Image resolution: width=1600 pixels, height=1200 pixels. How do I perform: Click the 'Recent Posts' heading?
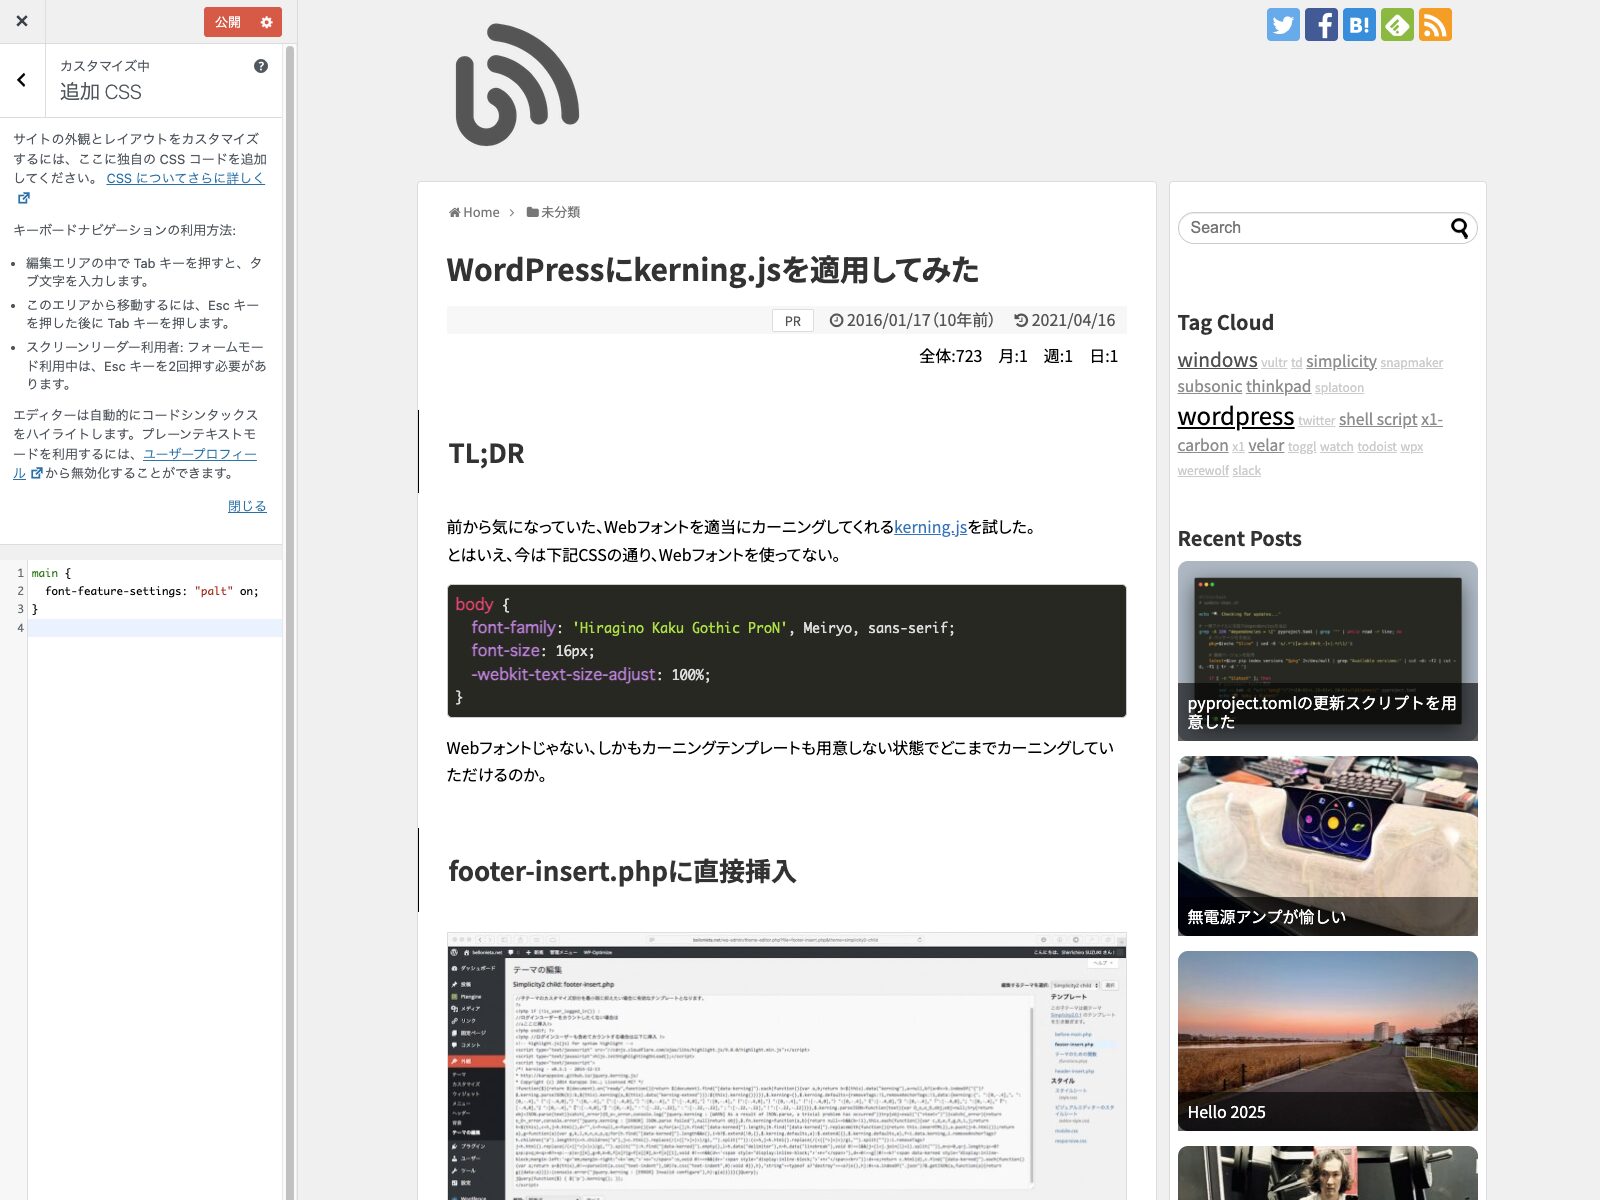click(x=1239, y=538)
